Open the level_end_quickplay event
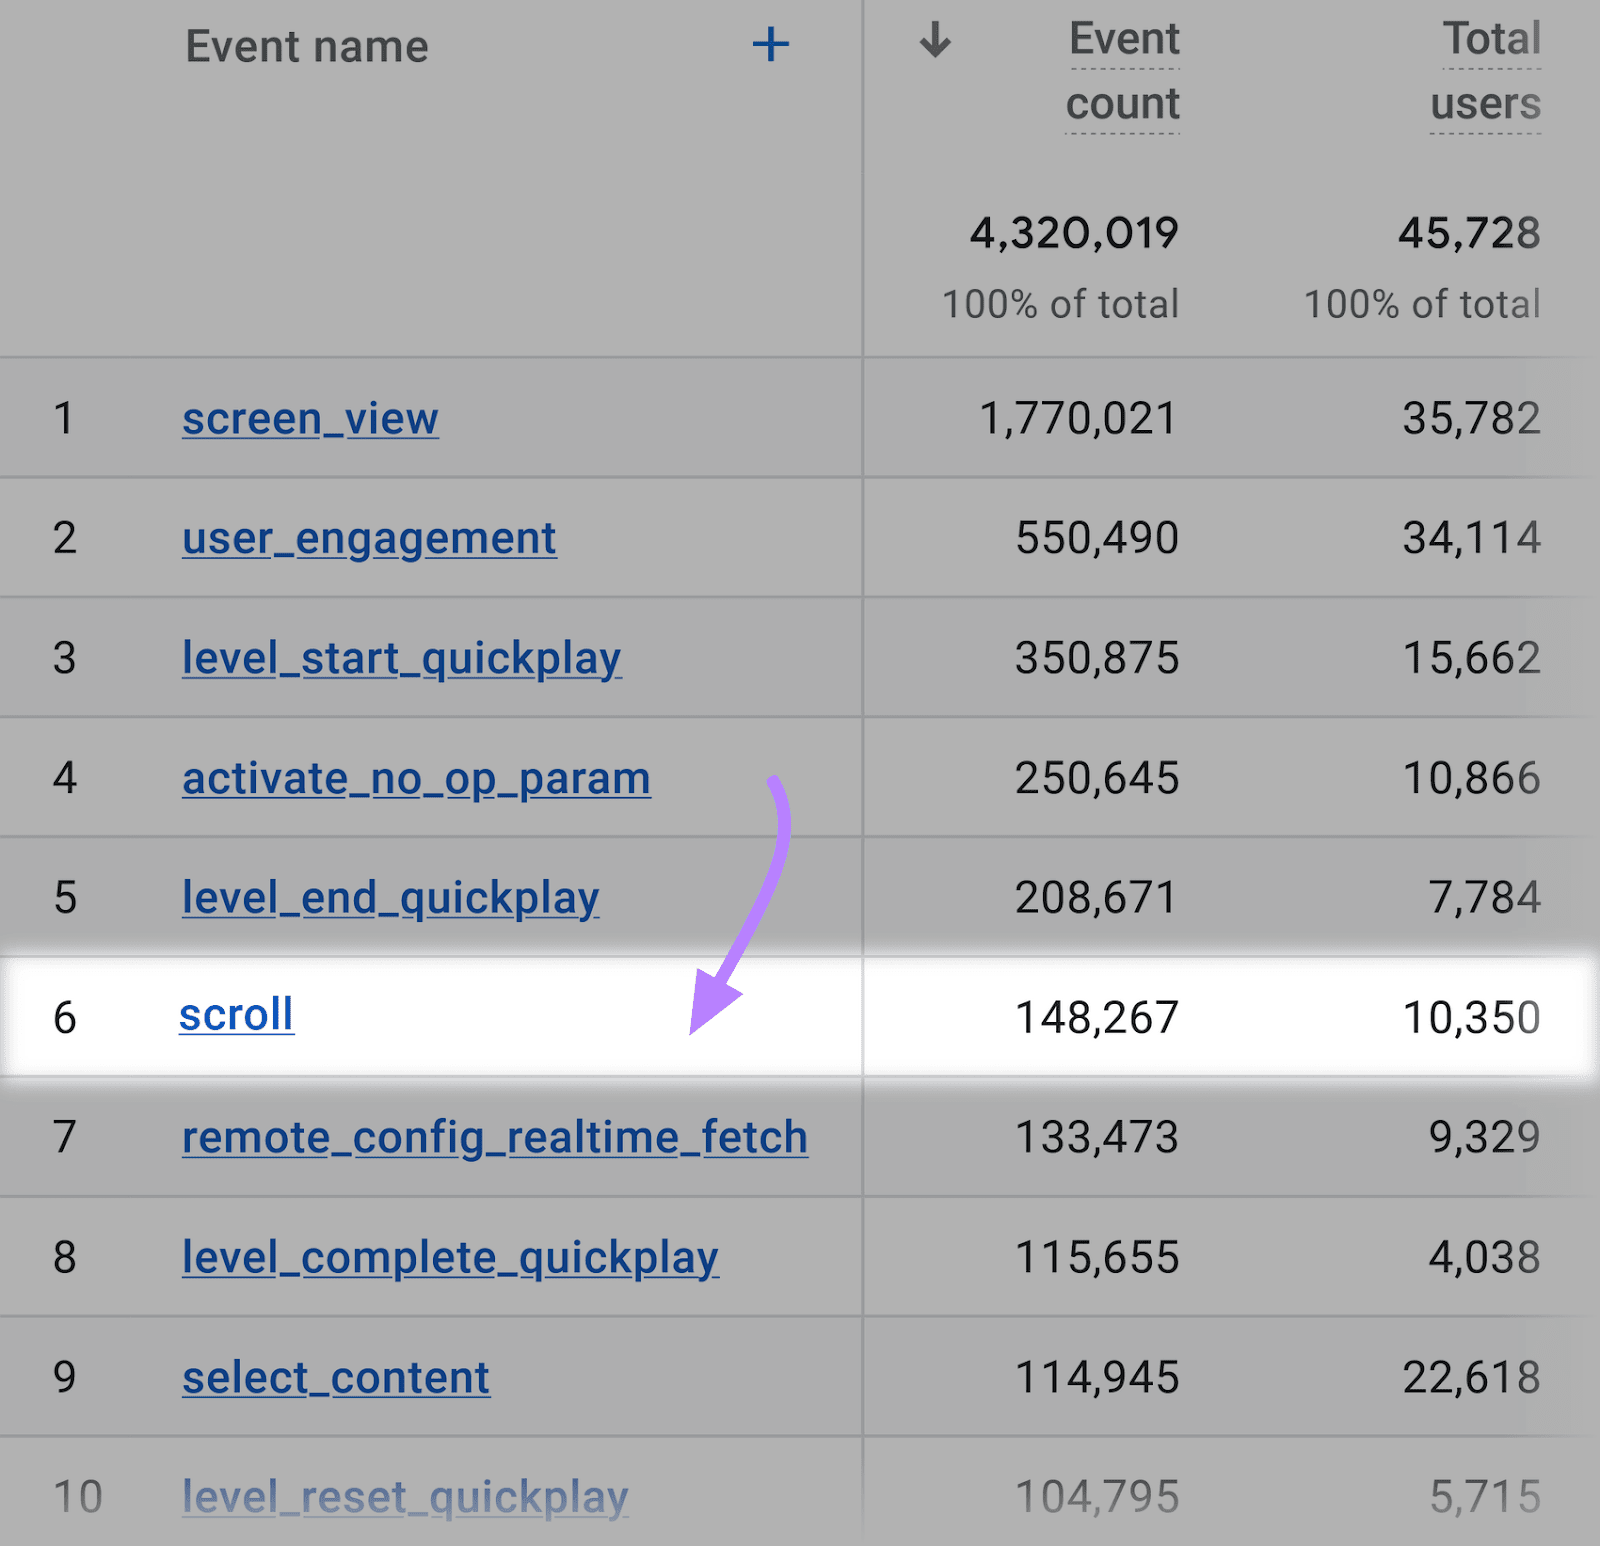Viewport: 1600px width, 1546px height. click(389, 898)
